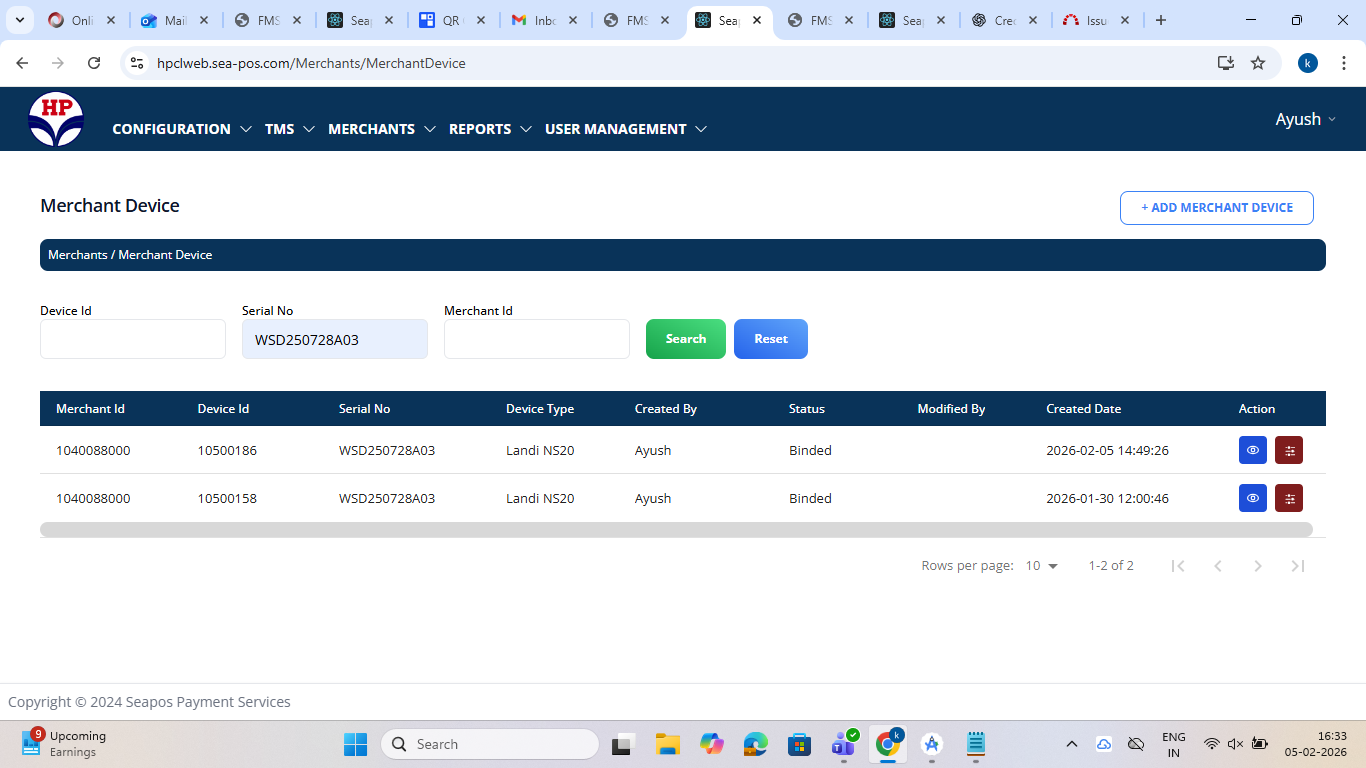Screen dimensions: 1366x768
Task: Go to first page of results
Action: coord(1178,566)
